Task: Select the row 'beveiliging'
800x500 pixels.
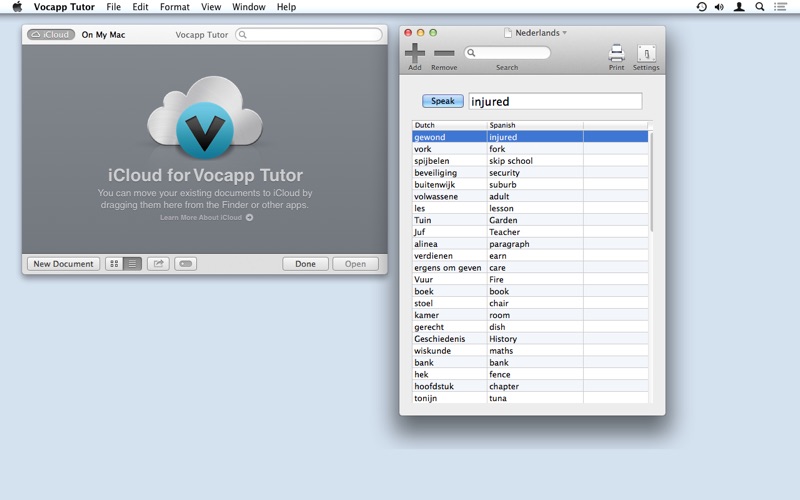Action: pyautogui.click(x=530, y=172)
